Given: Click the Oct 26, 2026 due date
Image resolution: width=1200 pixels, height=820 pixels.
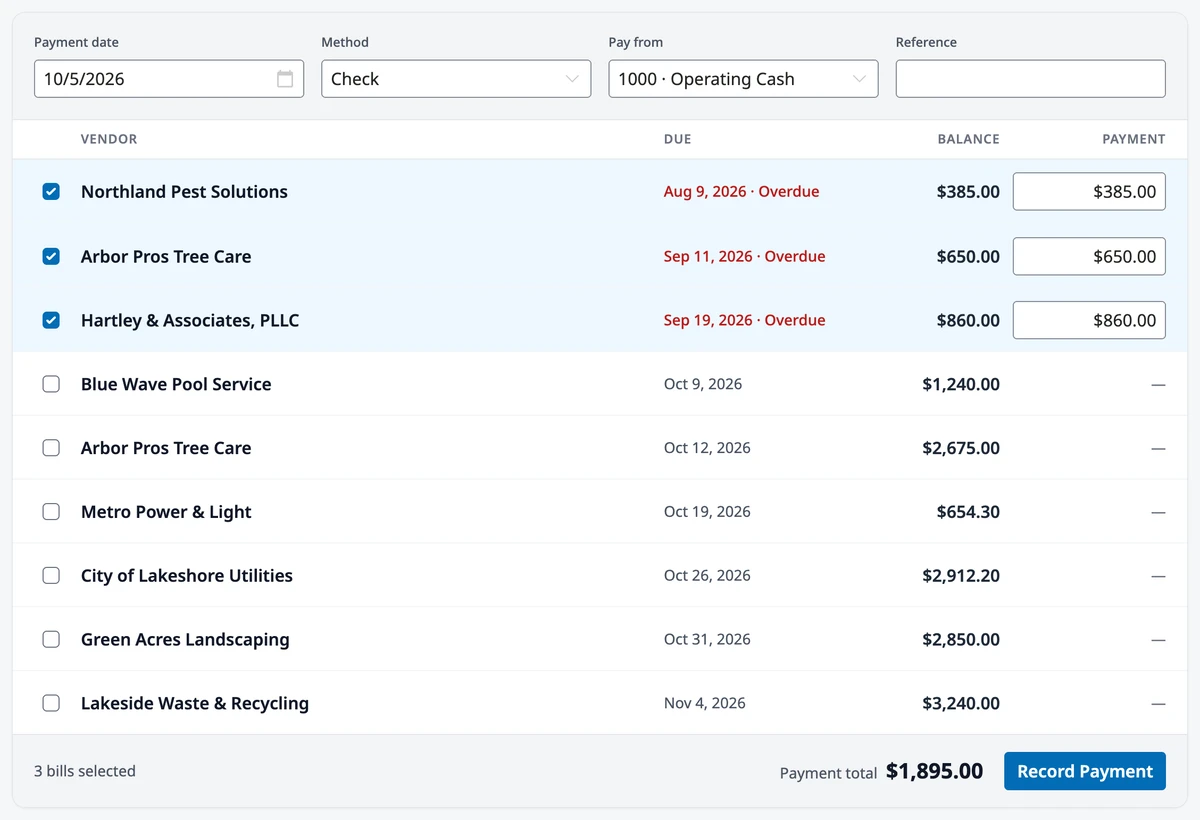Looking at the screenshot, I should tap(707, 576).
